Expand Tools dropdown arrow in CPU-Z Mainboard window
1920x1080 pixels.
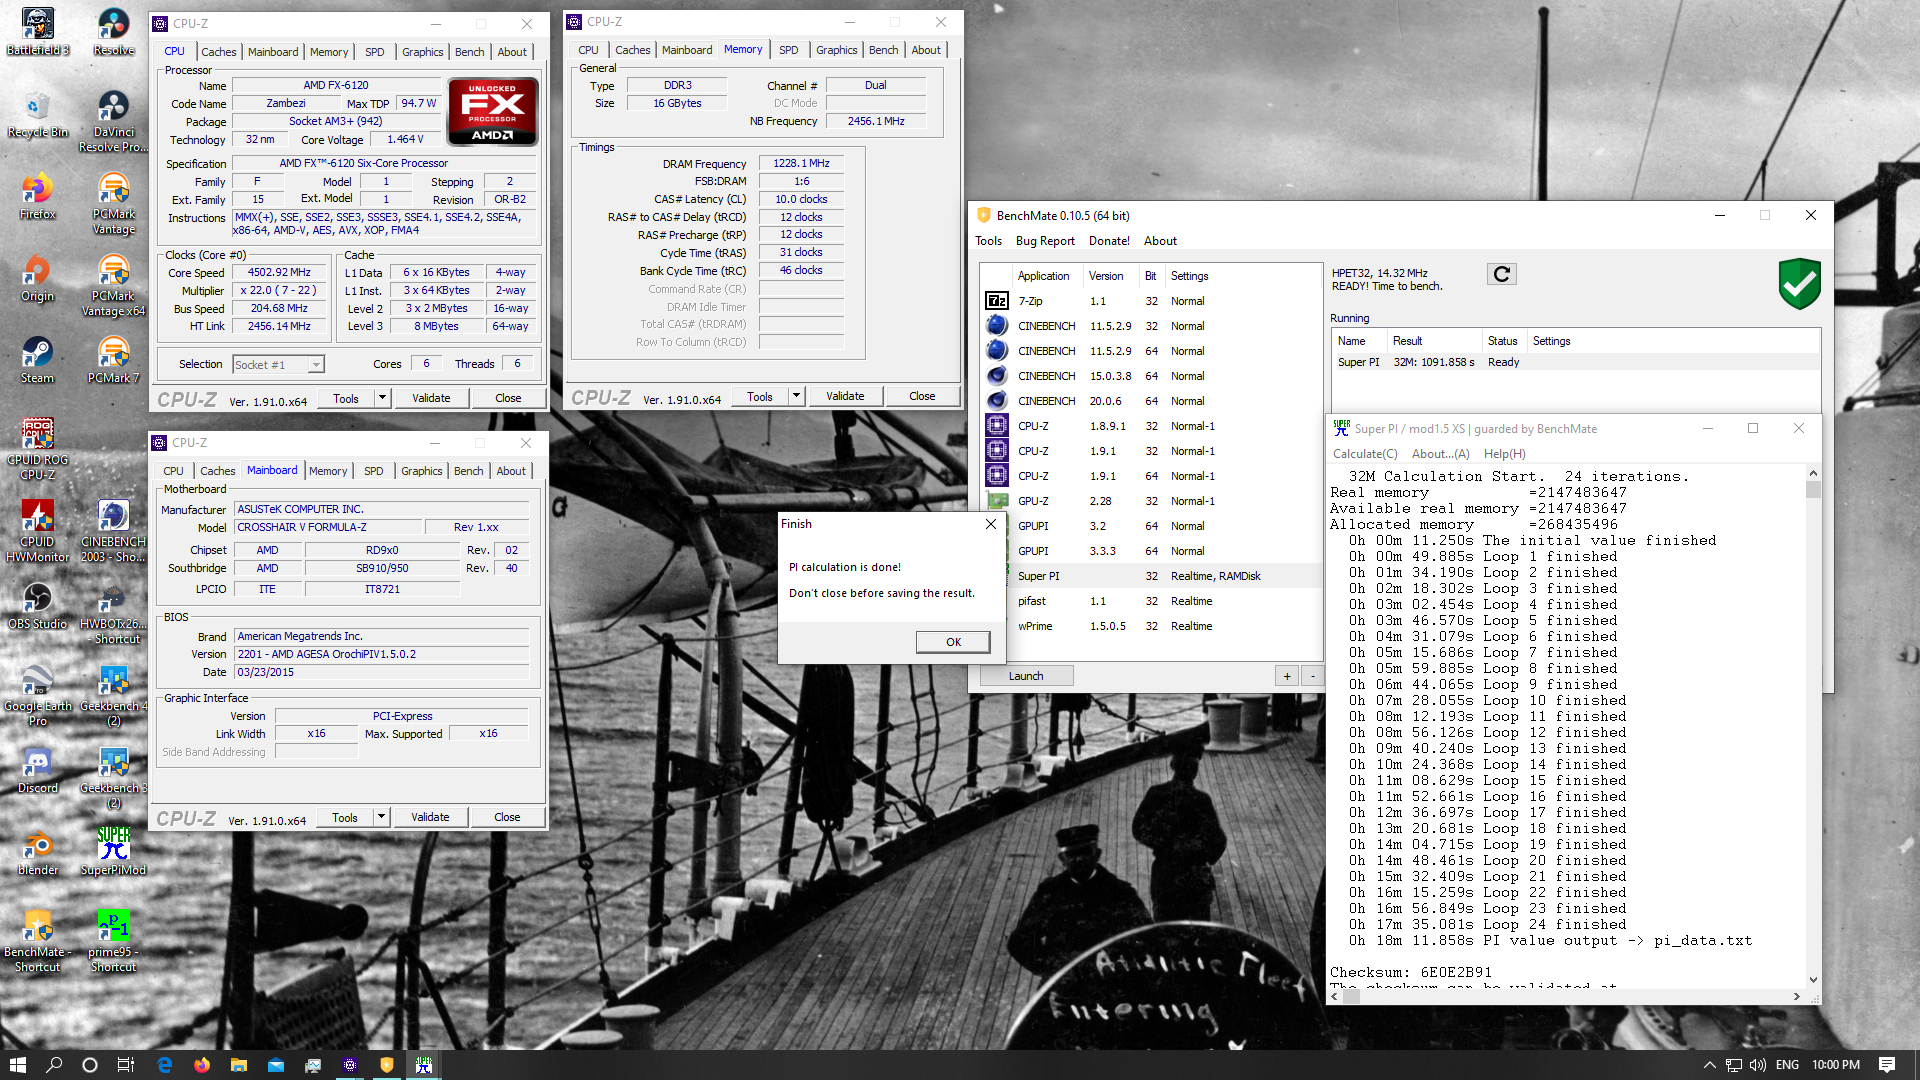click(381, 817)
